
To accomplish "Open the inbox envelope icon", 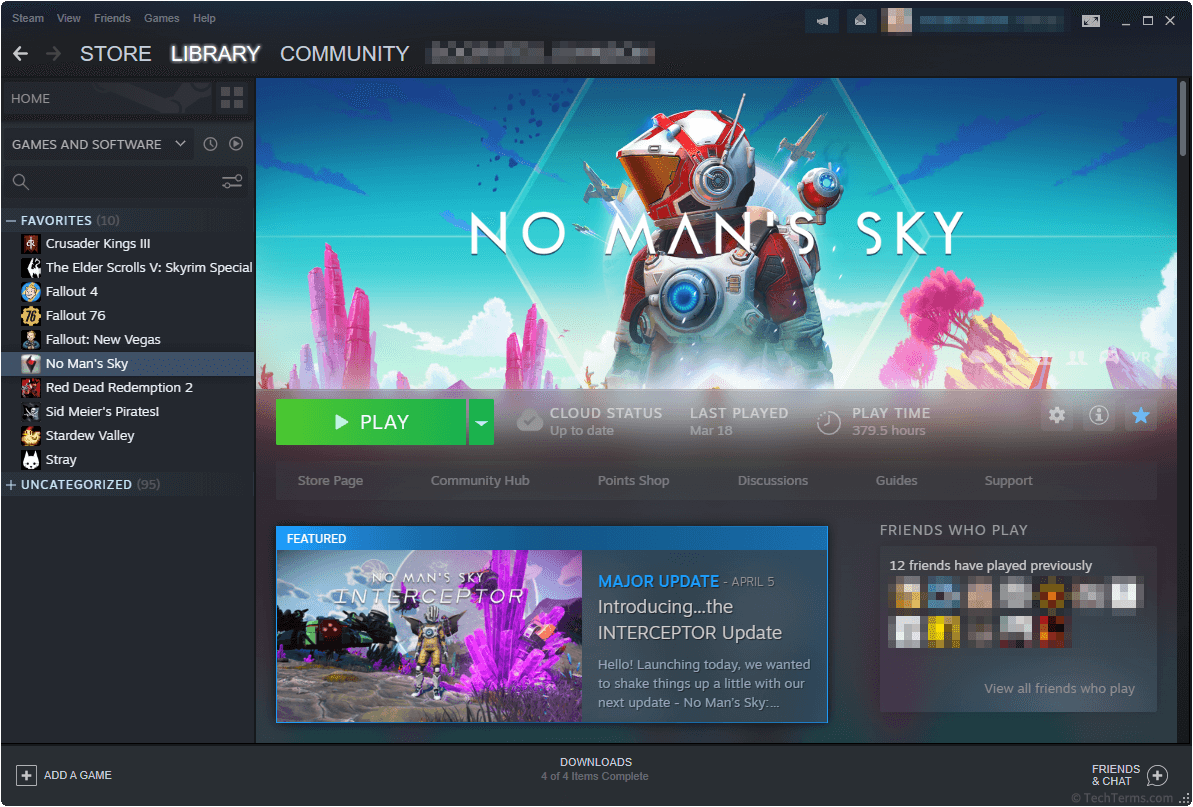I will pos(860,21).
